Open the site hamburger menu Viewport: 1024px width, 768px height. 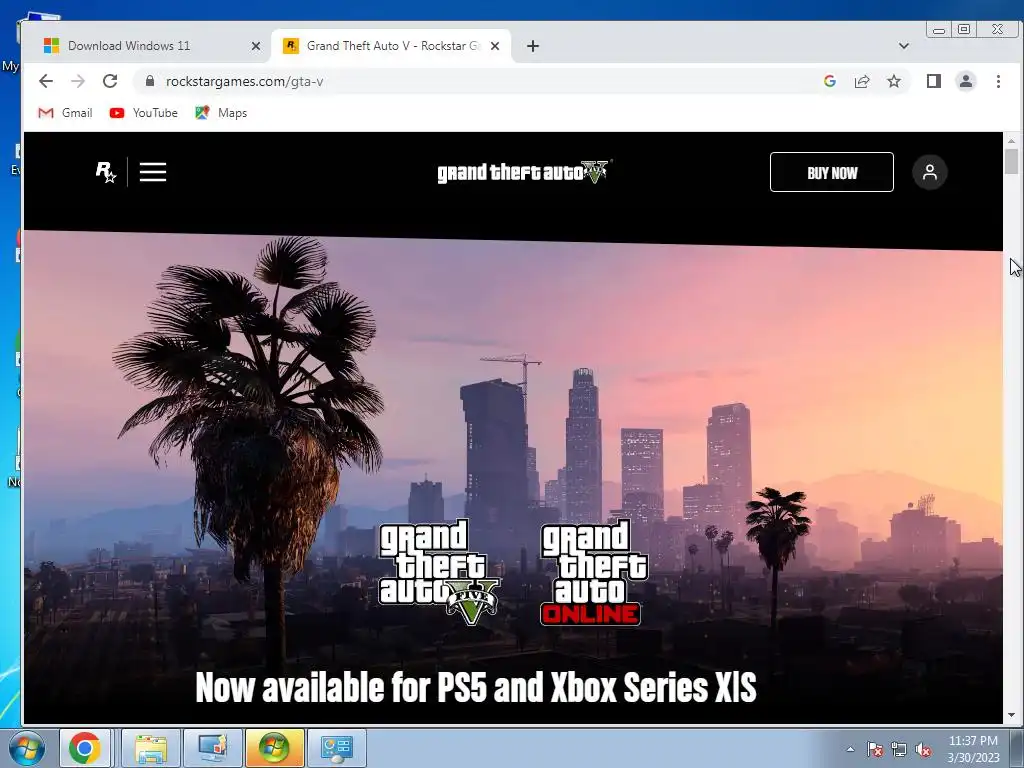[153, 172]
